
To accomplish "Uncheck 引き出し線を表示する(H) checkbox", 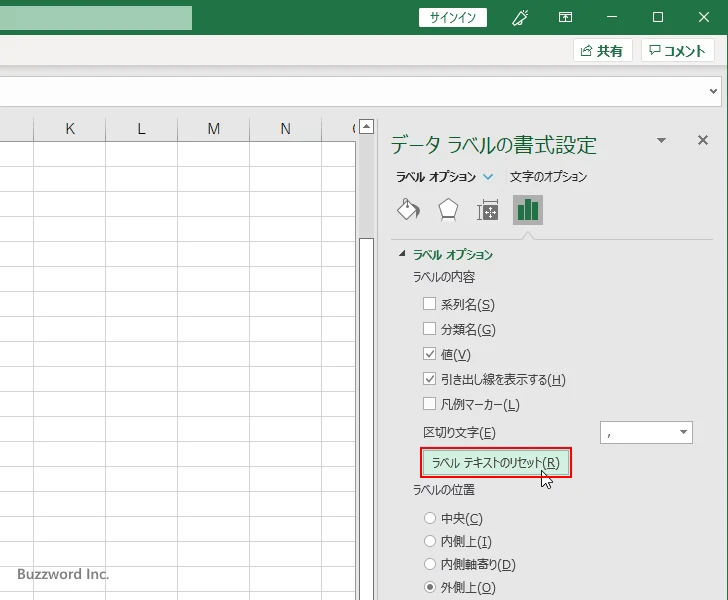I will (x=429, y=379).
